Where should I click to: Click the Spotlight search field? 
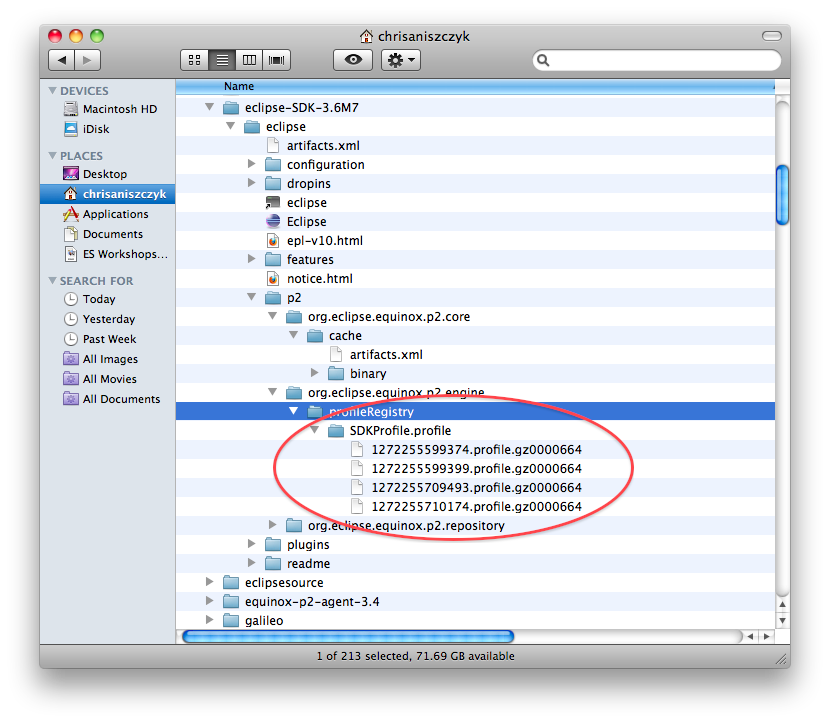point(656,60)
